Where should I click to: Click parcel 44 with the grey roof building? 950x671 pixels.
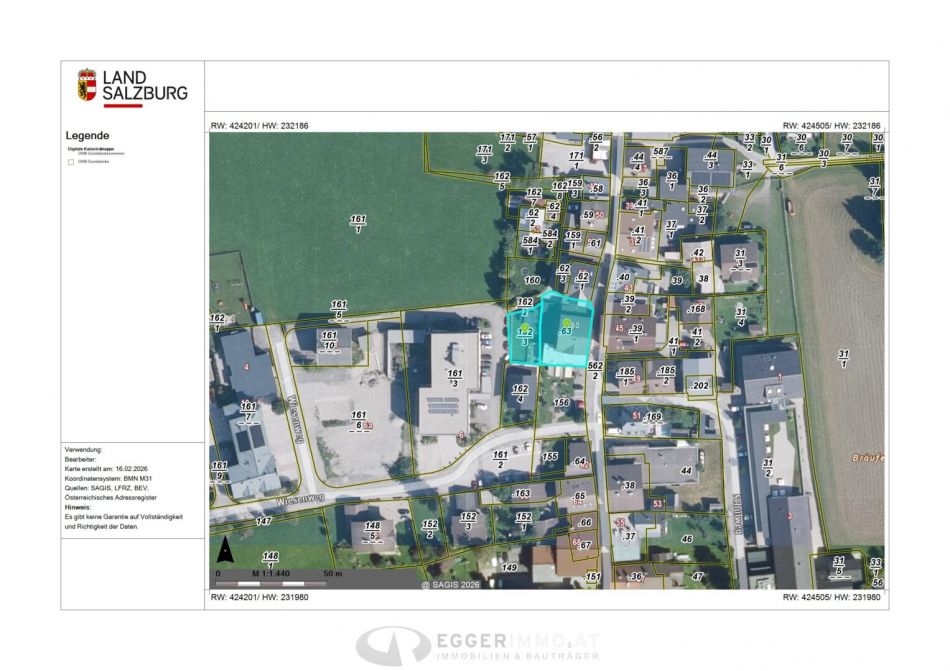[x=686, y=470]
